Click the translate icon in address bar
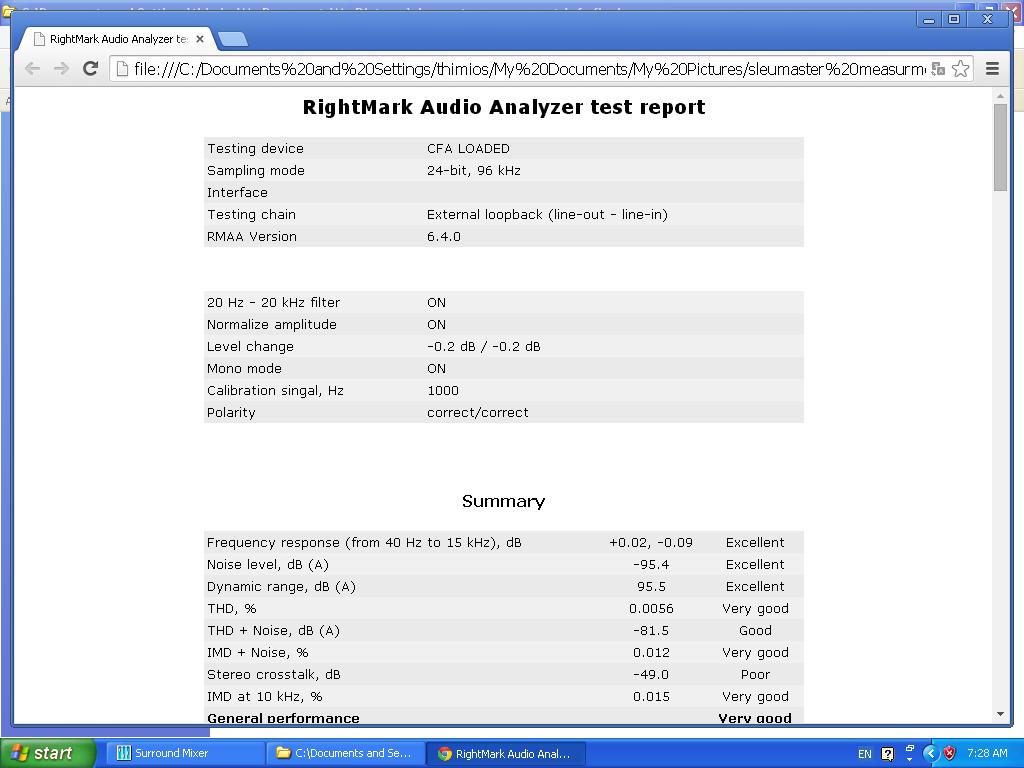 click(938, 69)
